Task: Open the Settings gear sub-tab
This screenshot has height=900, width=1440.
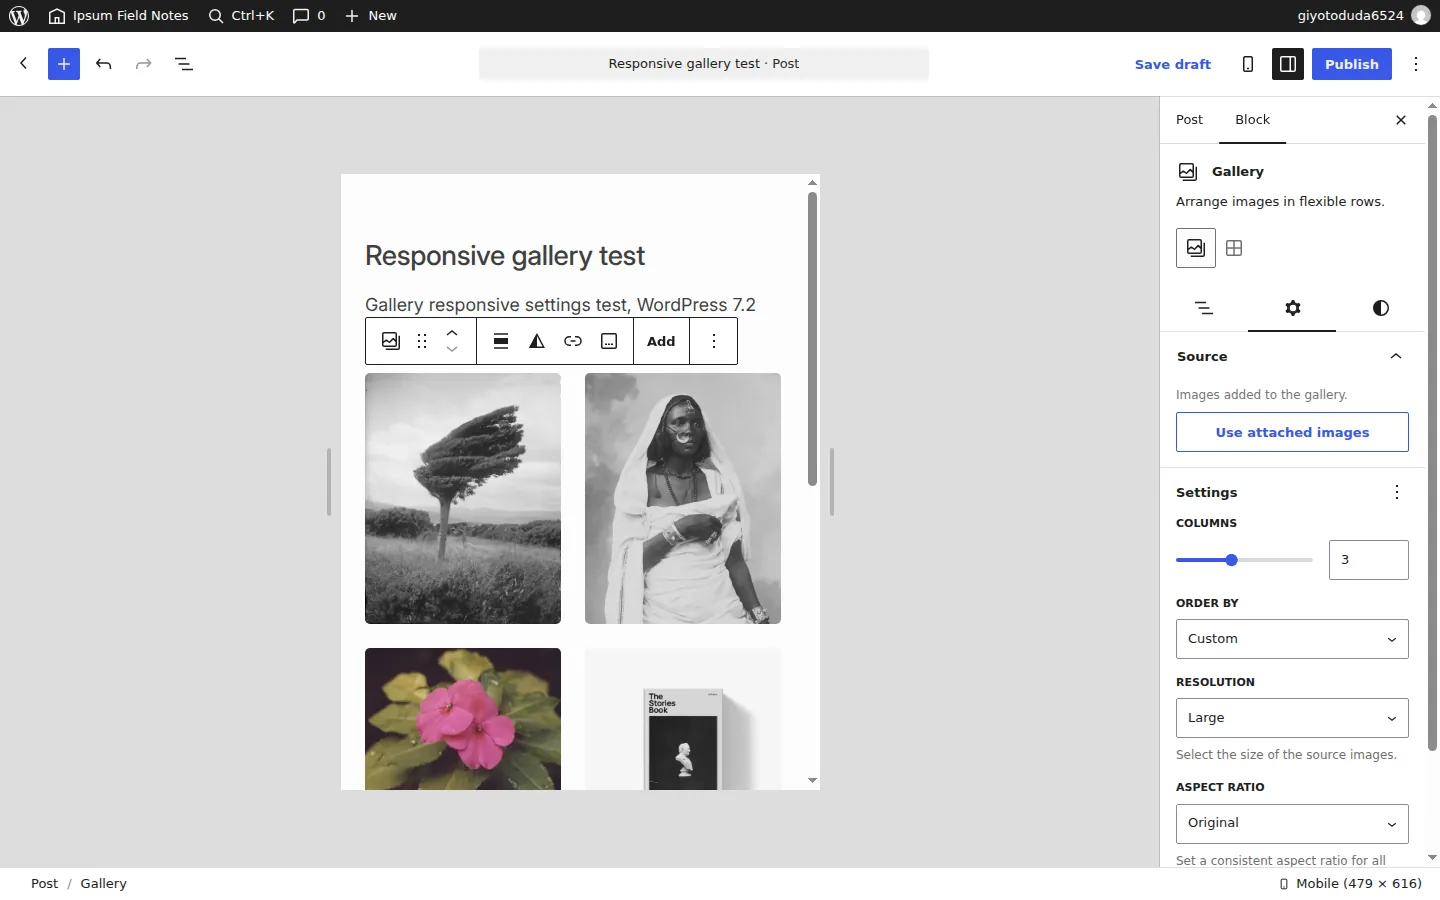Action: [1292, 308]
